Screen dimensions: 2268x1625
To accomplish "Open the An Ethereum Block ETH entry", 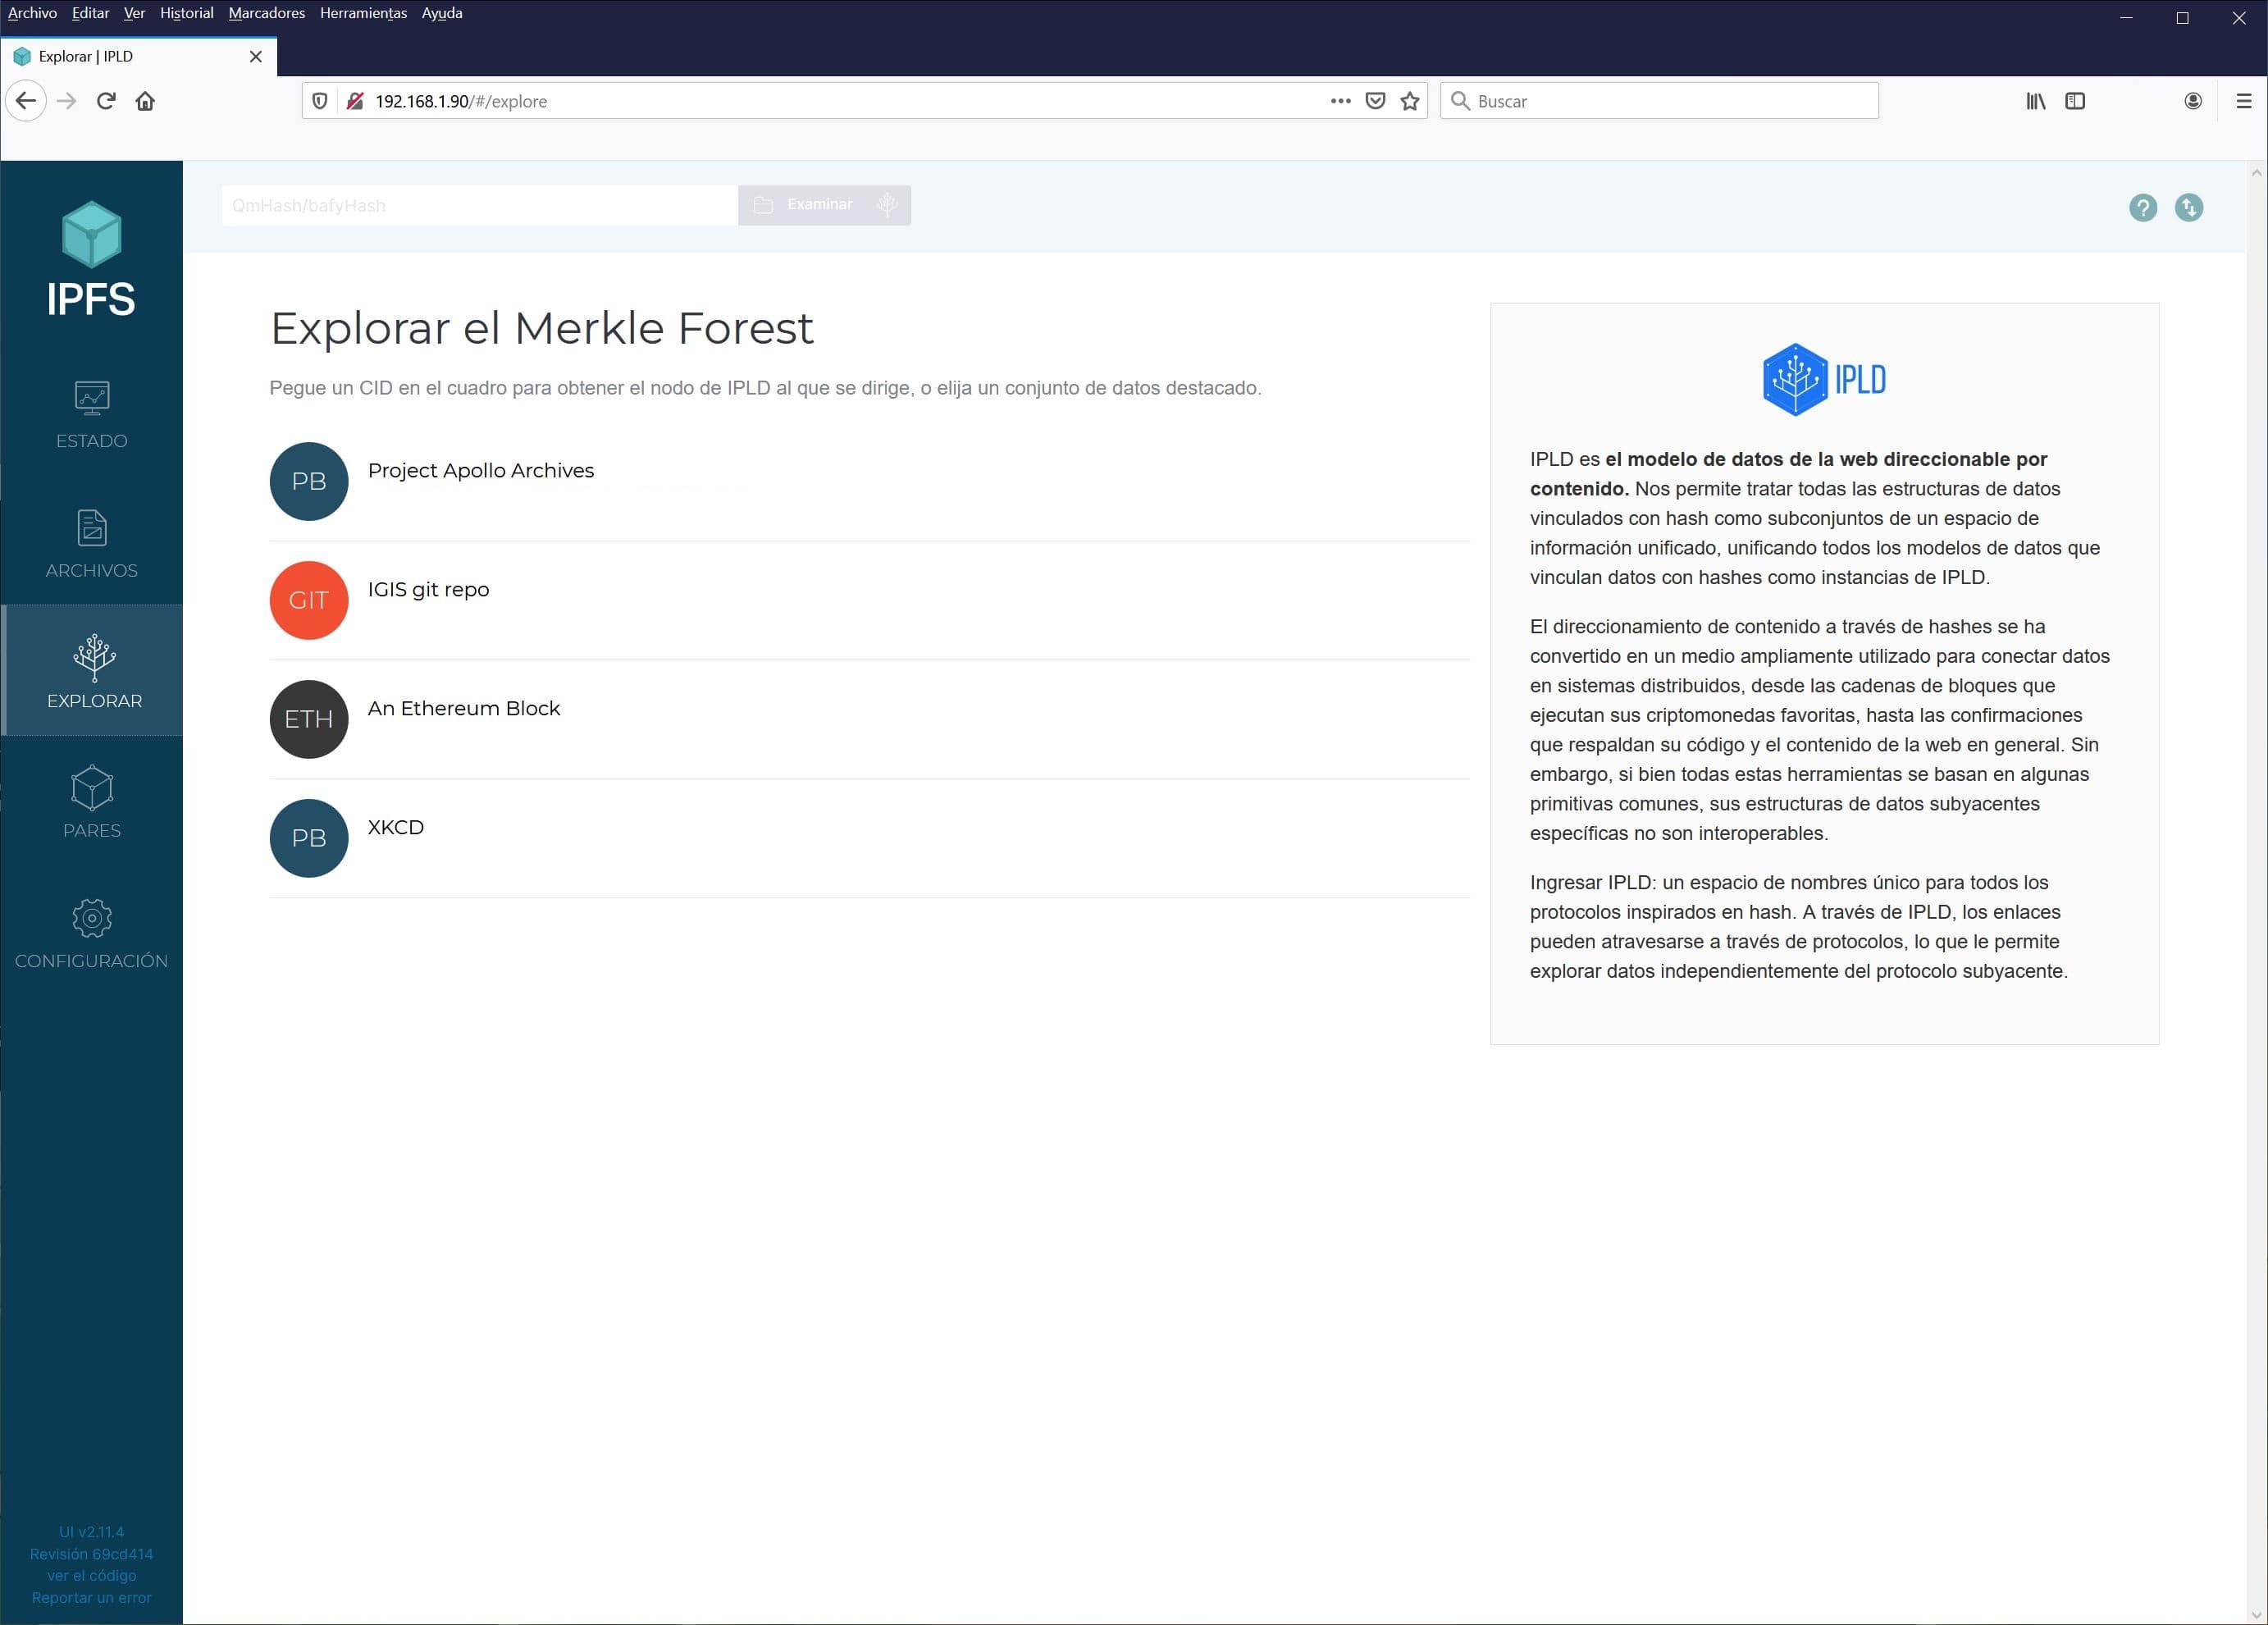I will (463, 708).
